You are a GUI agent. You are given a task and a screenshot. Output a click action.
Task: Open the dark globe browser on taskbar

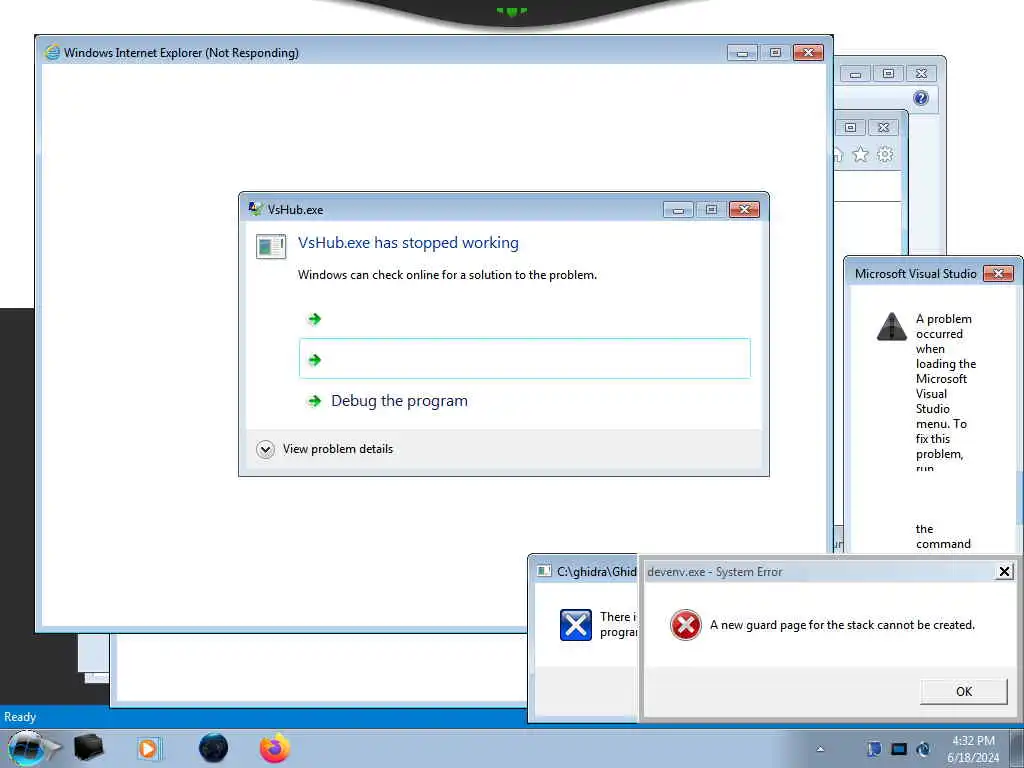pos(214,748)
